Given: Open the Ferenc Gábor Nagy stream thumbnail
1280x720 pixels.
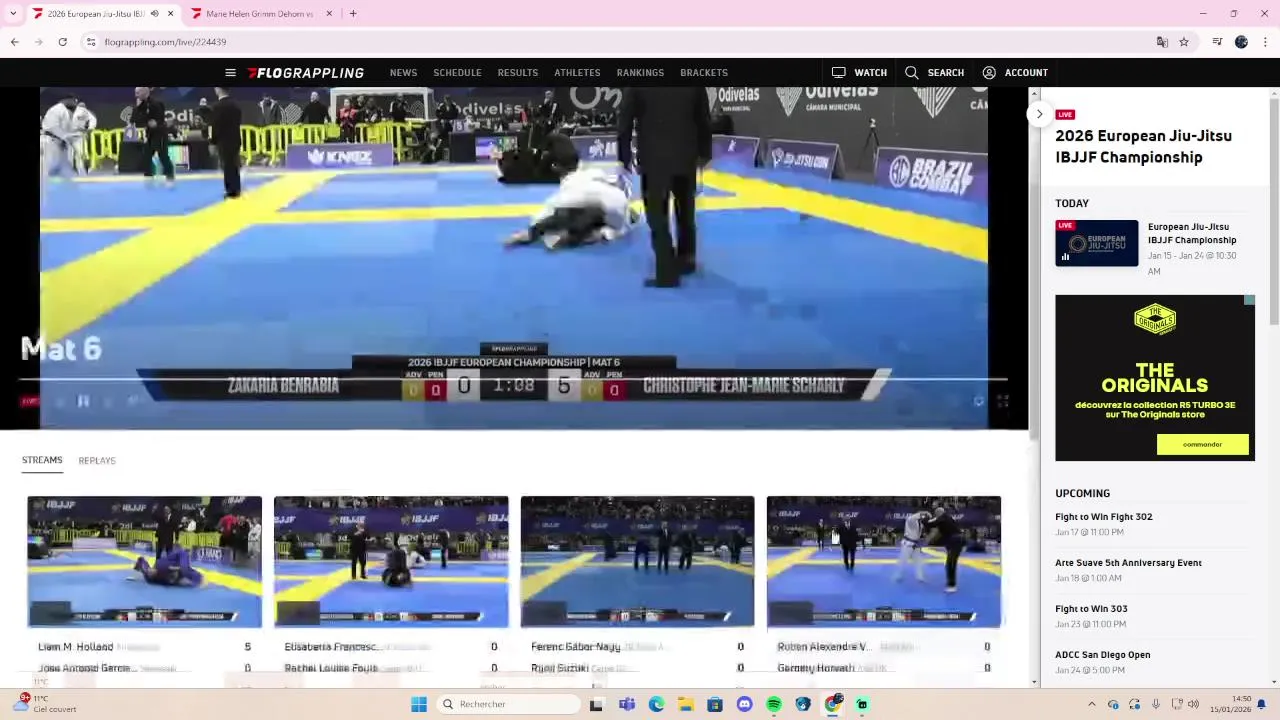Looking at the screenshot, I should tap(637, 562).
